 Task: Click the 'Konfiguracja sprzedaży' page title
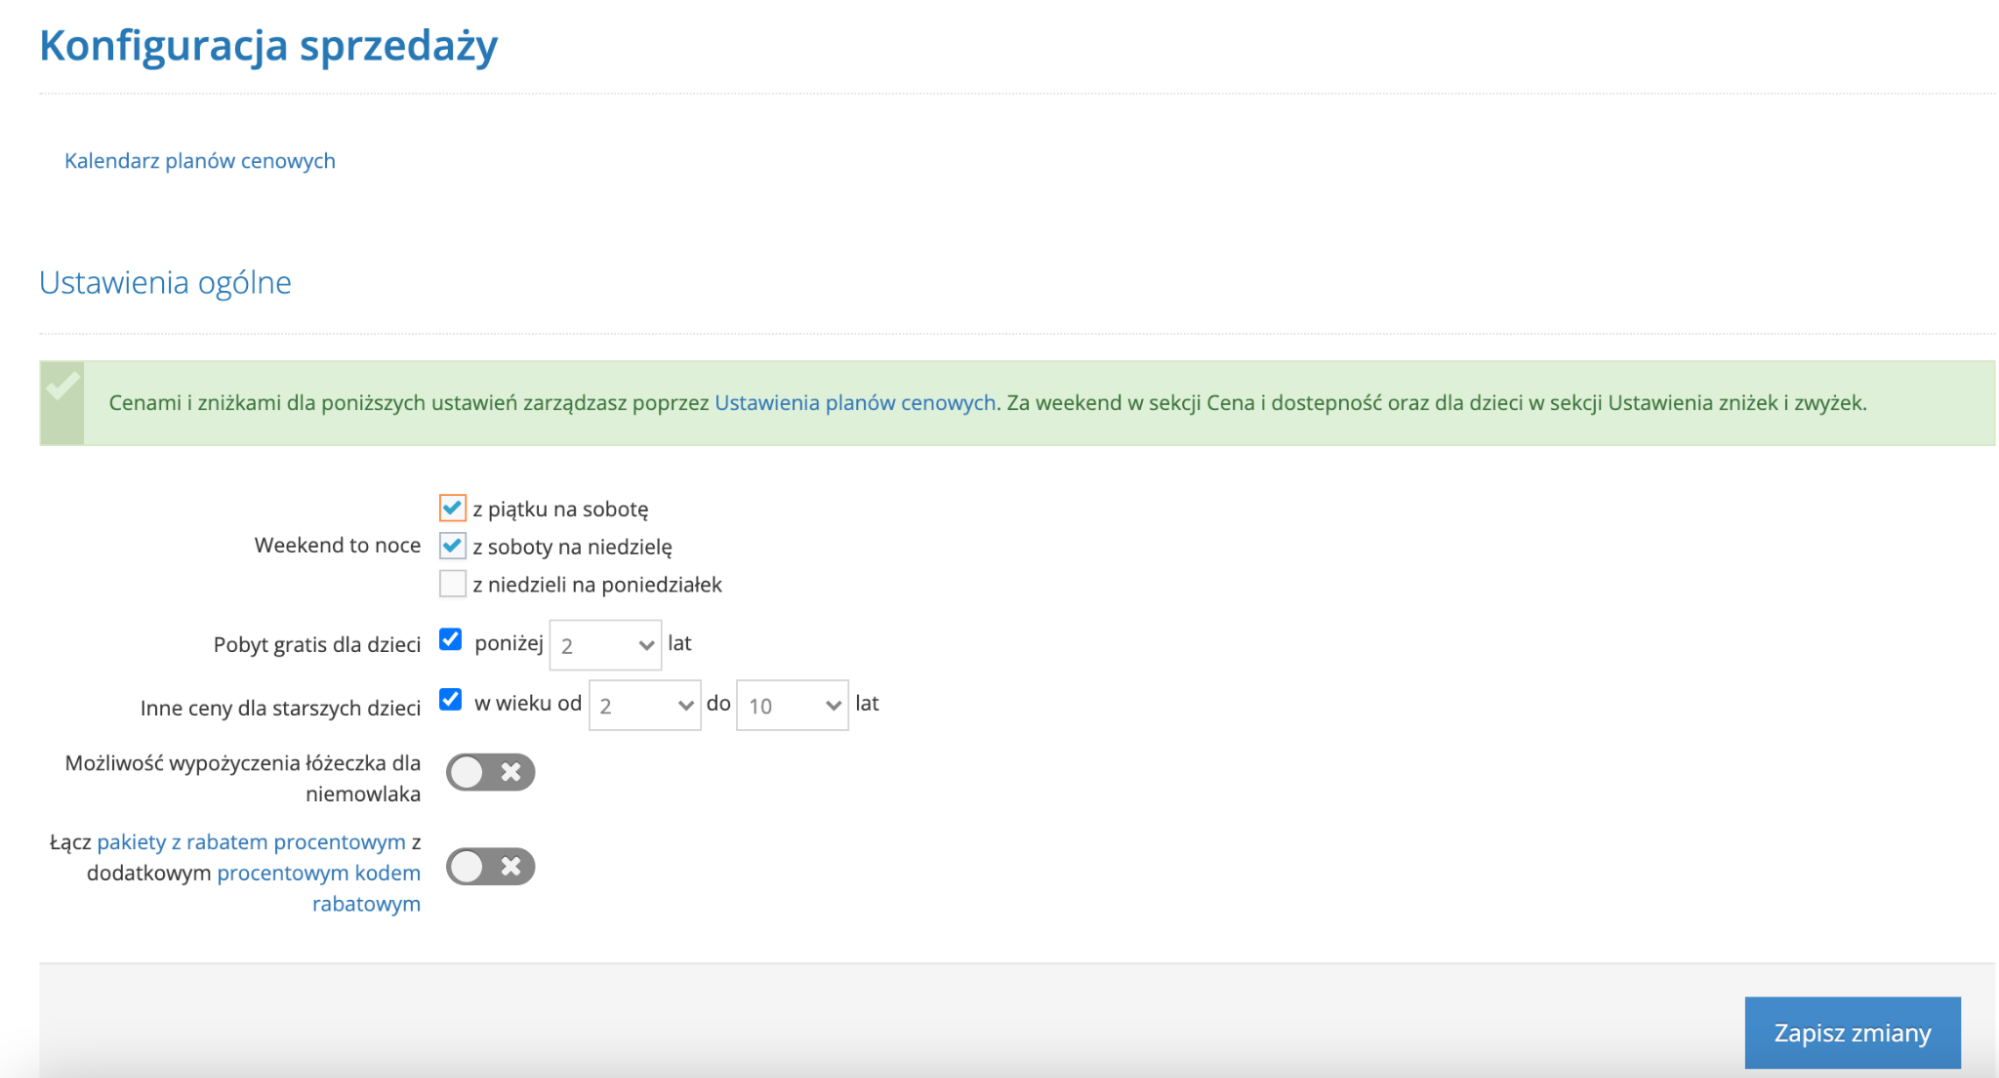(268, 46)
